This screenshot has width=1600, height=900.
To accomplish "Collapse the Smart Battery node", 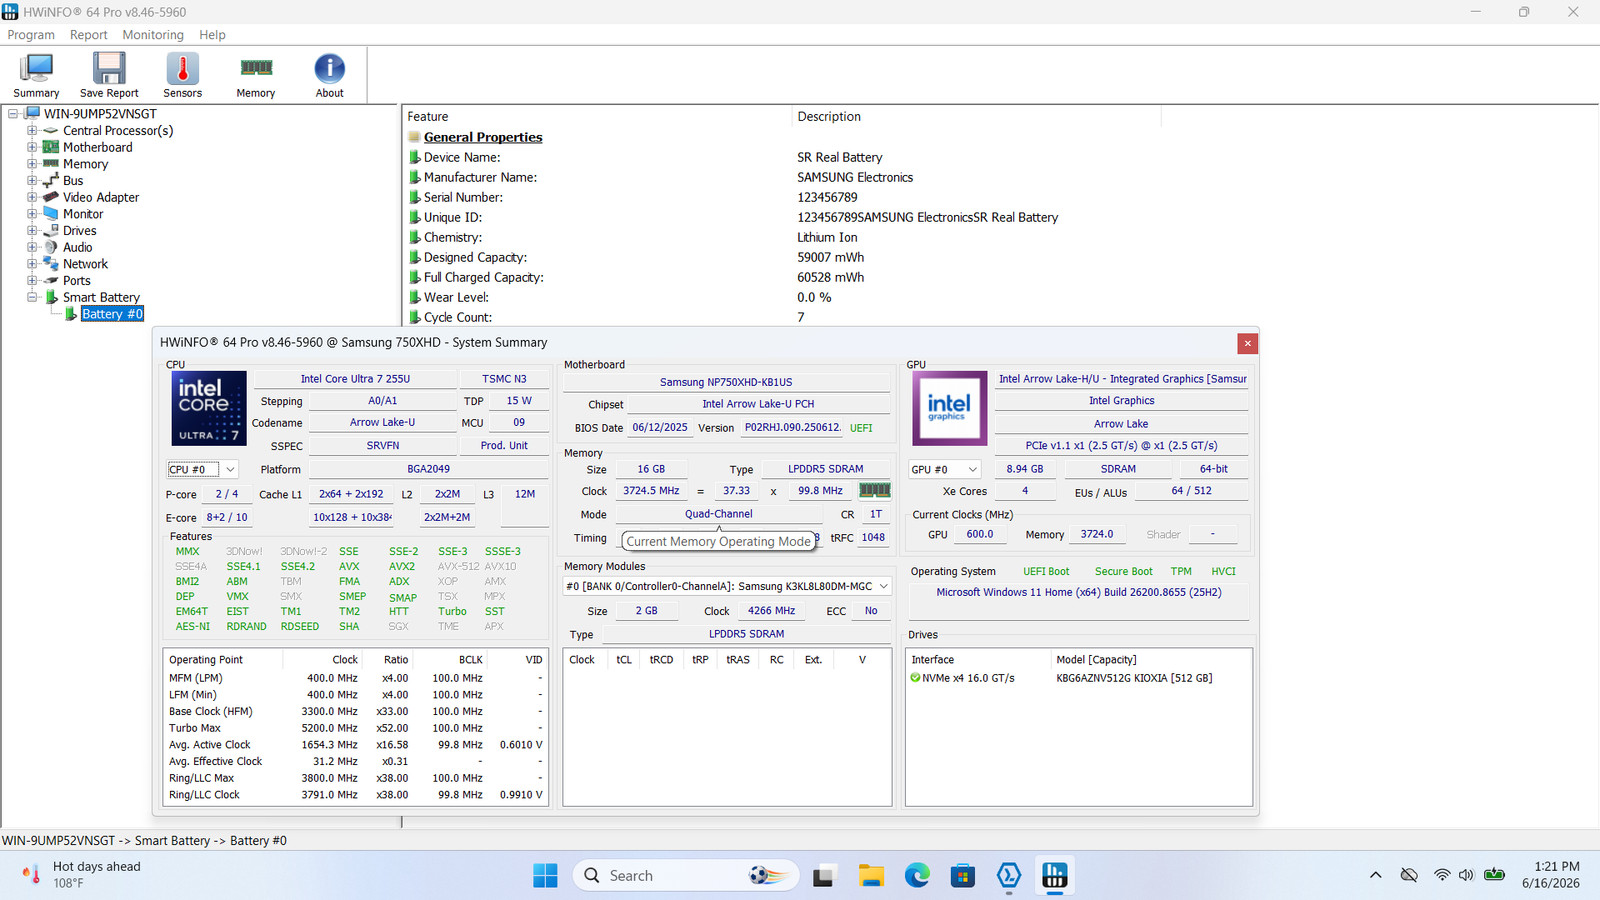I will pyautogui.click(x=32, y=297).
